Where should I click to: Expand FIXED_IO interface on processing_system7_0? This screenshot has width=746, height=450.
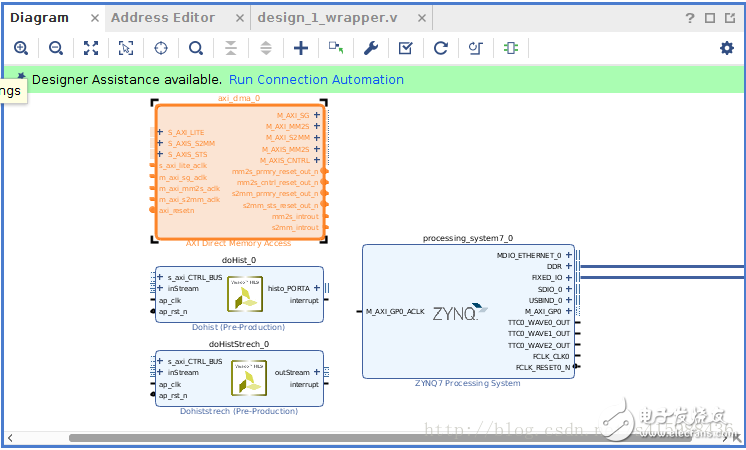pyautogui.click(x=569, y=277)
